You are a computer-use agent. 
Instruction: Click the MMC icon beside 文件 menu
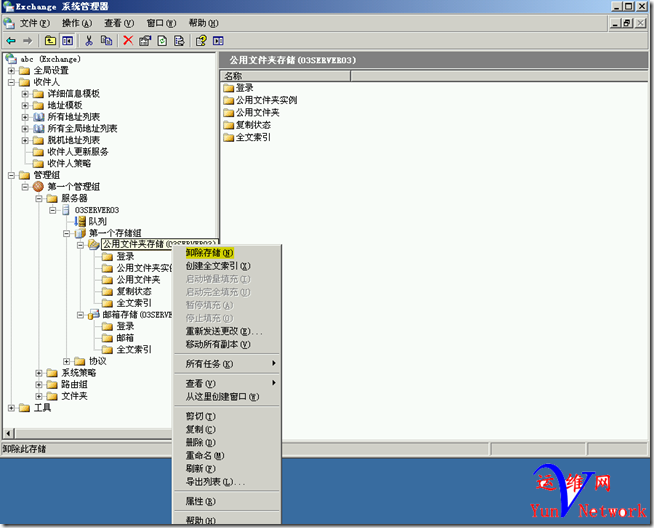(x=9, y=23)
